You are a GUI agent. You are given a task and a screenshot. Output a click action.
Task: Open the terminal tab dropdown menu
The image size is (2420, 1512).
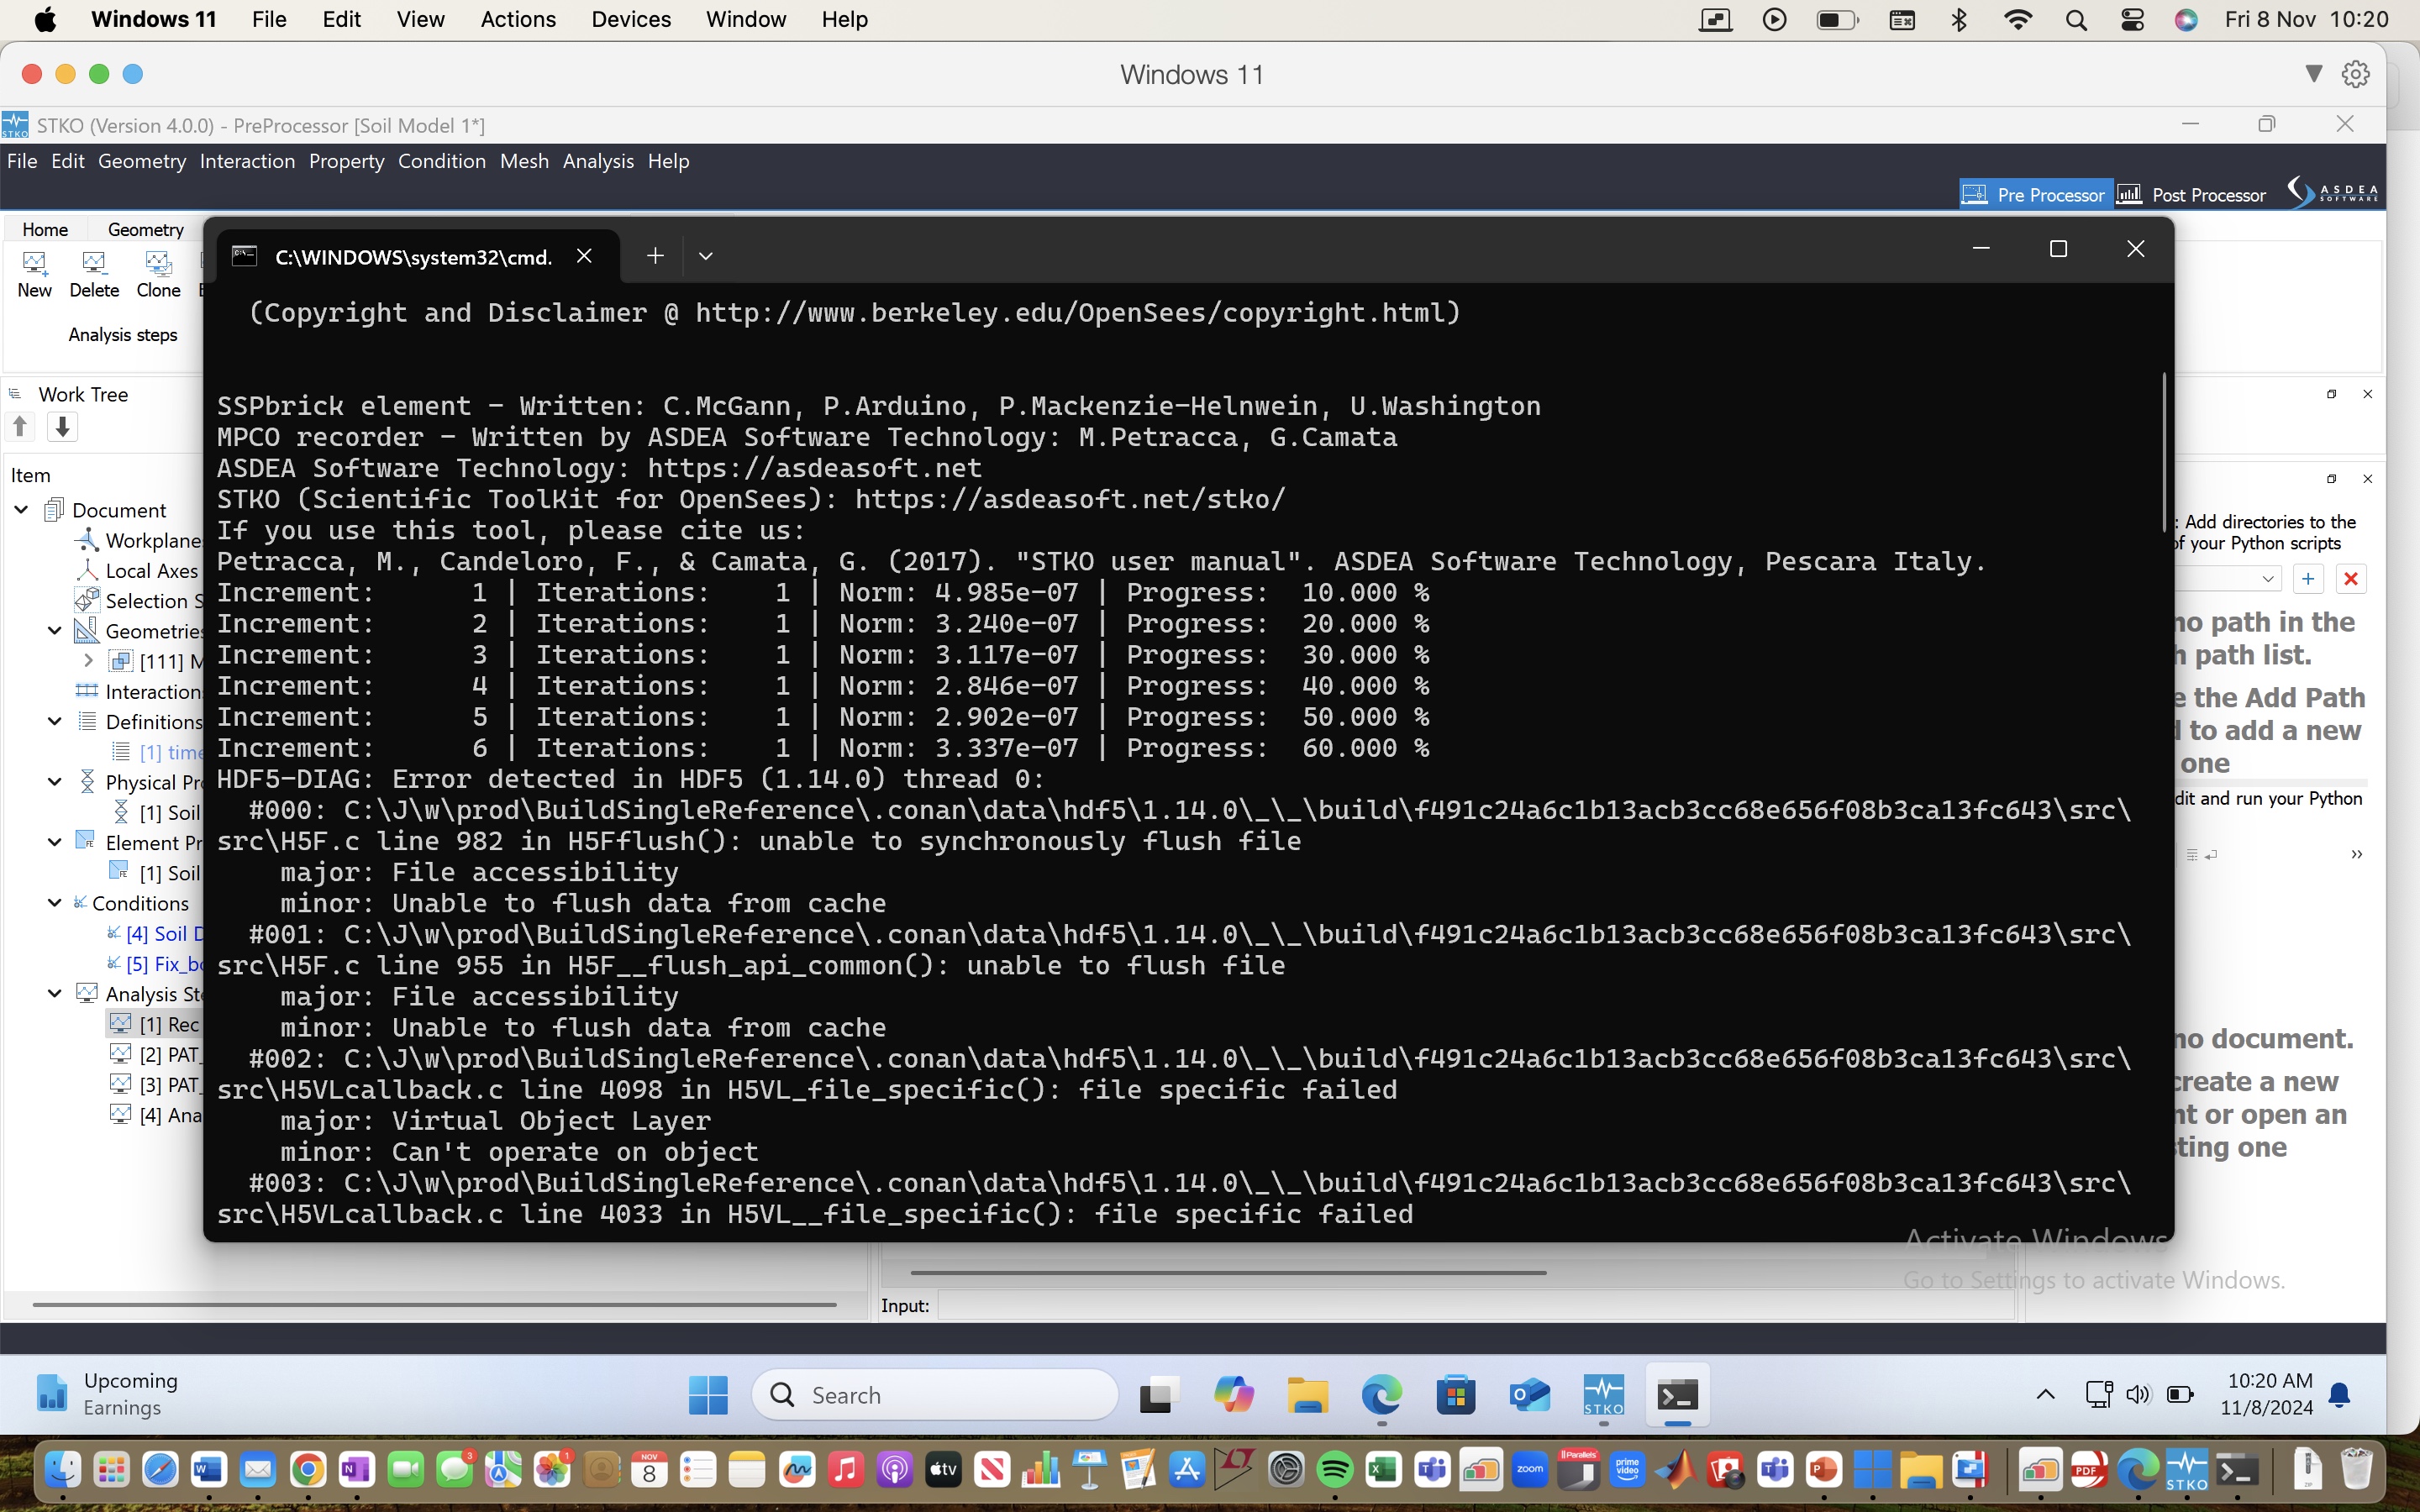[705, 256]
